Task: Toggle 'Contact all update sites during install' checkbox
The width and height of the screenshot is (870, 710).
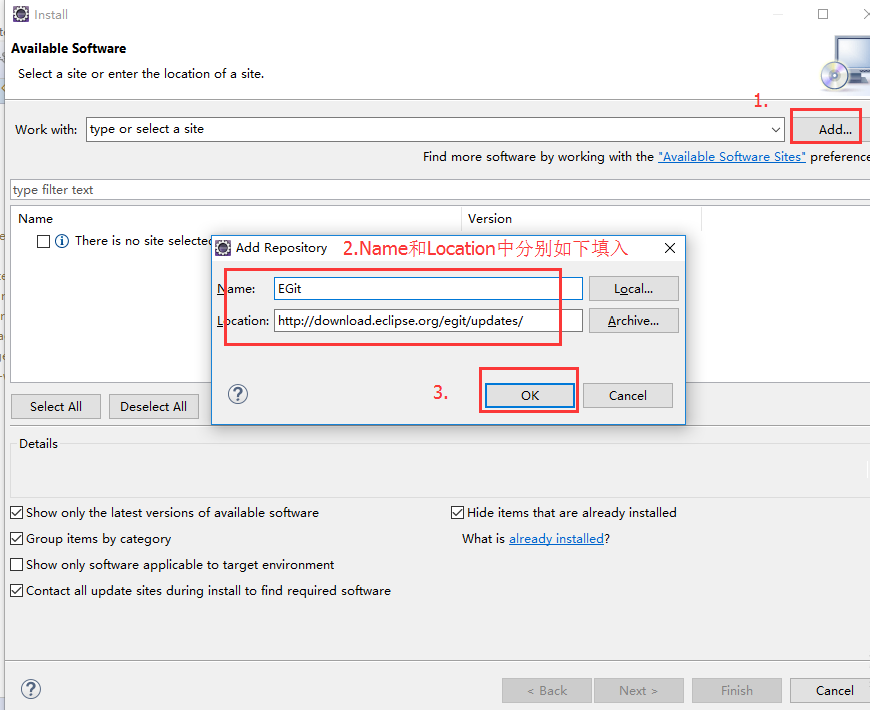Action: tap(17, 591)
